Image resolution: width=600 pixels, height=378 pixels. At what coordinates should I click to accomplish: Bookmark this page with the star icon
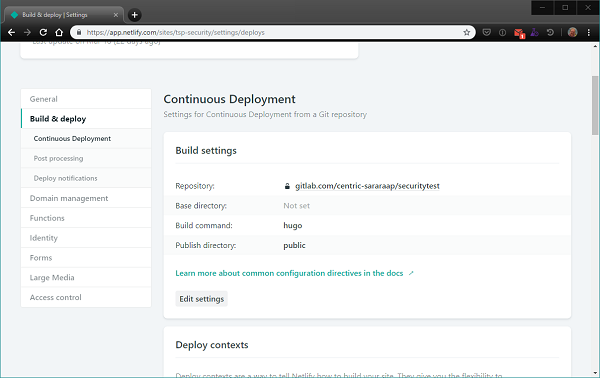point(466,33)
